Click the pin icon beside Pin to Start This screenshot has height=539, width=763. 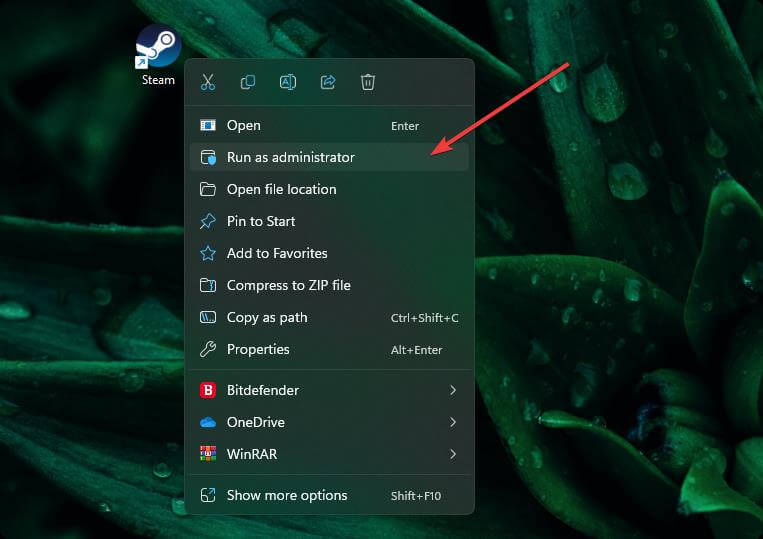[208, 221]
